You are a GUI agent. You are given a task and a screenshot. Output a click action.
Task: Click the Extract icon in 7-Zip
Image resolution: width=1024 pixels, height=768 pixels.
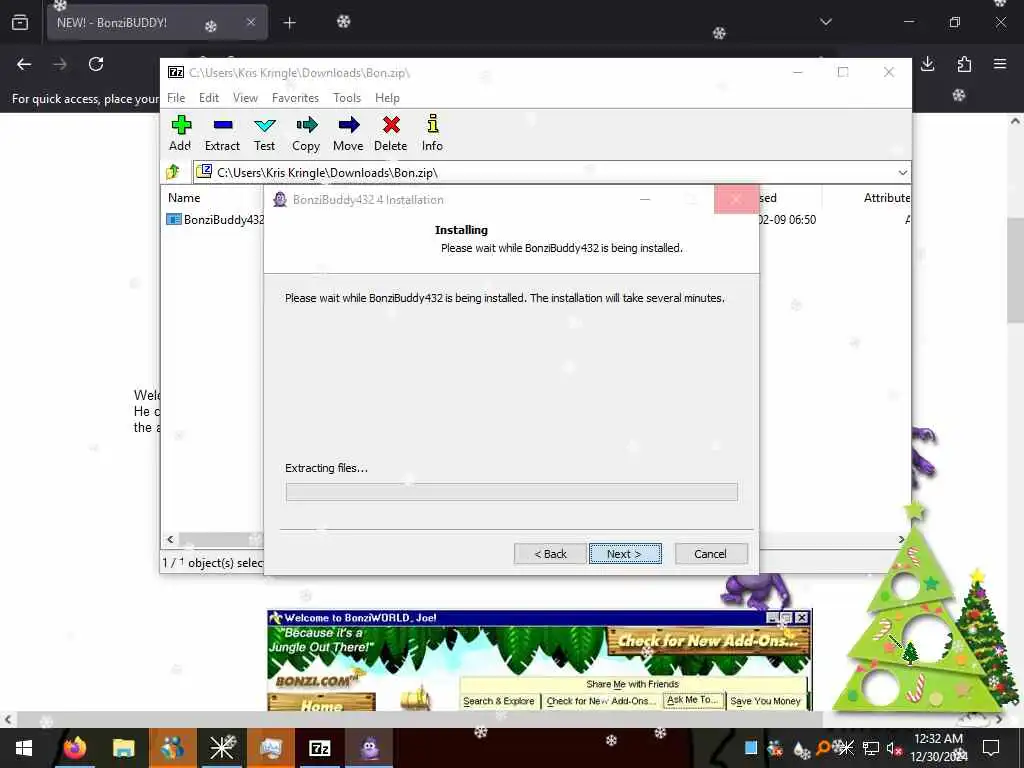click(x=223, y=134)
